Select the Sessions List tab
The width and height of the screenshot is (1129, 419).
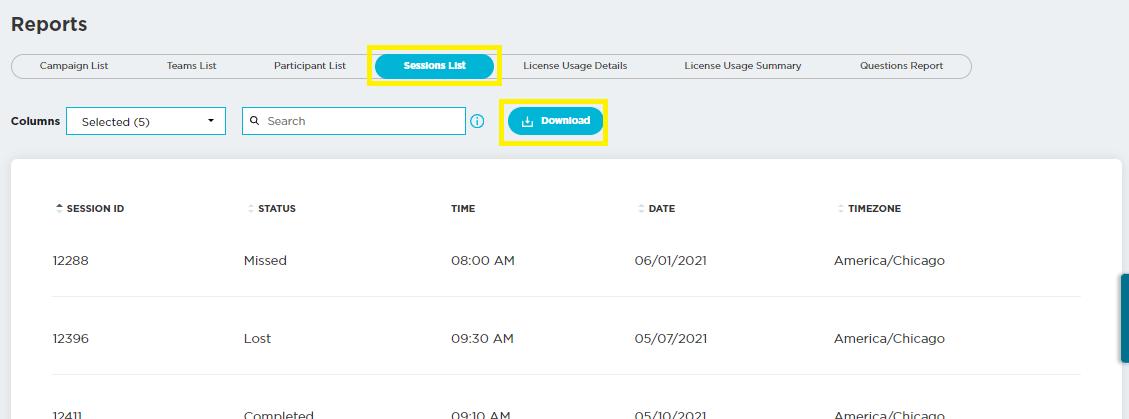434,66
